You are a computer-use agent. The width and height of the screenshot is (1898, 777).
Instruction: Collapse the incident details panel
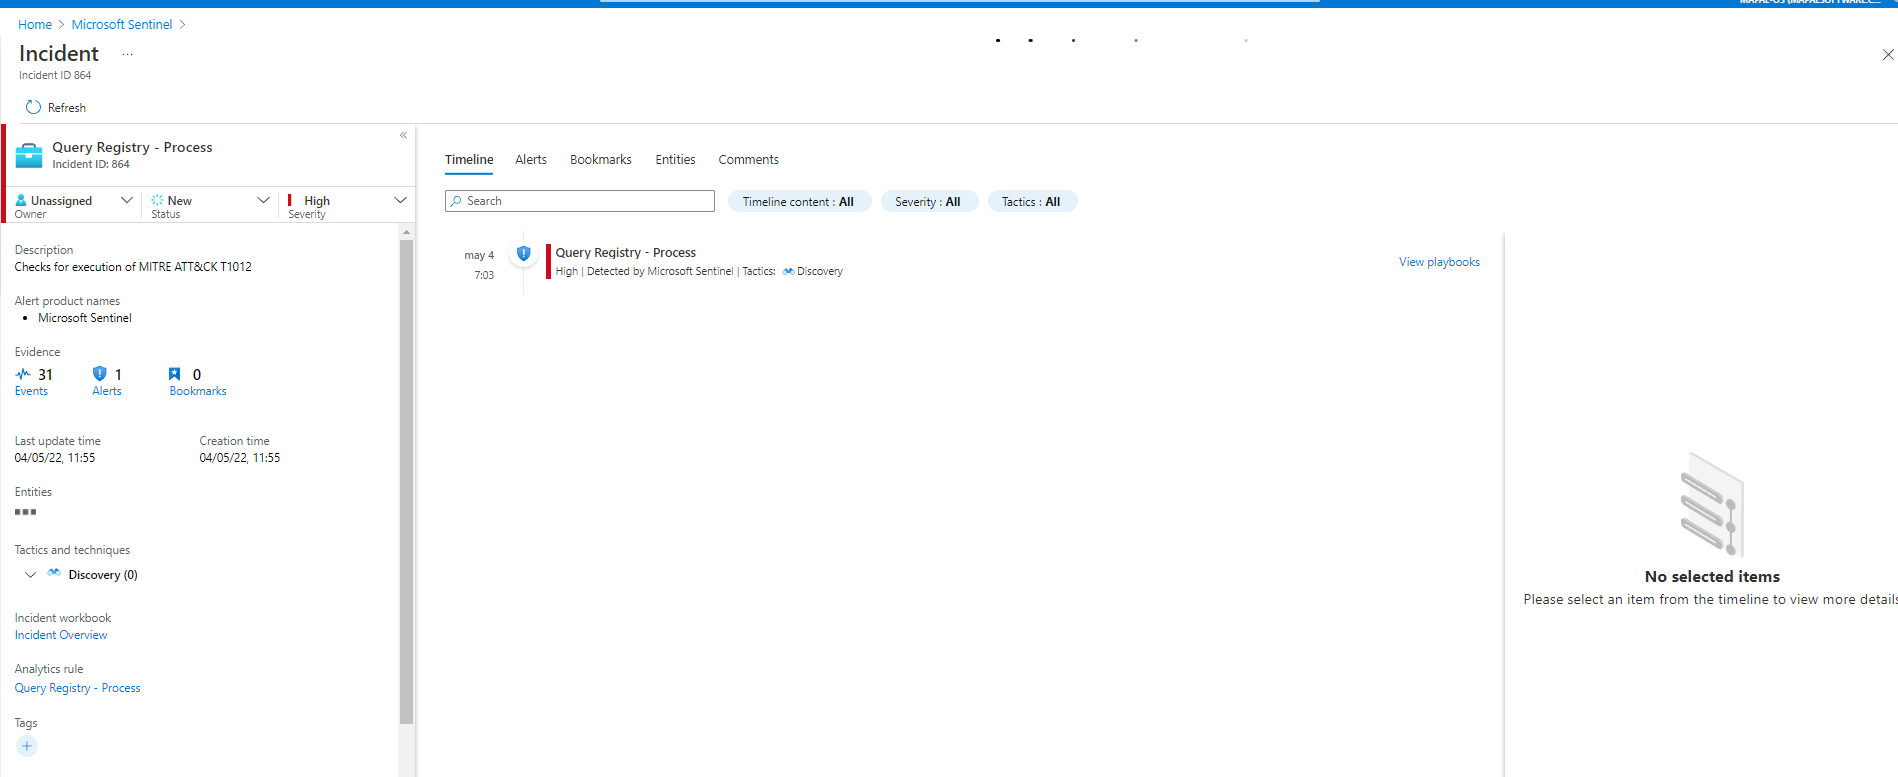[403, 135]
